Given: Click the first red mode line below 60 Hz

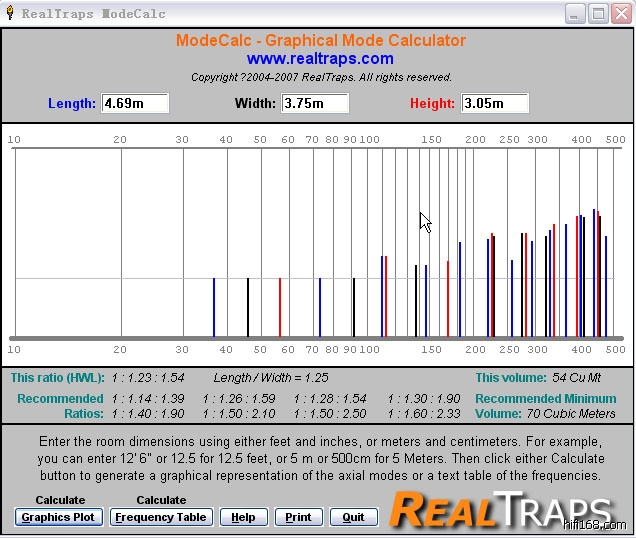Looking at the screenshot, I should click(280, 307).
